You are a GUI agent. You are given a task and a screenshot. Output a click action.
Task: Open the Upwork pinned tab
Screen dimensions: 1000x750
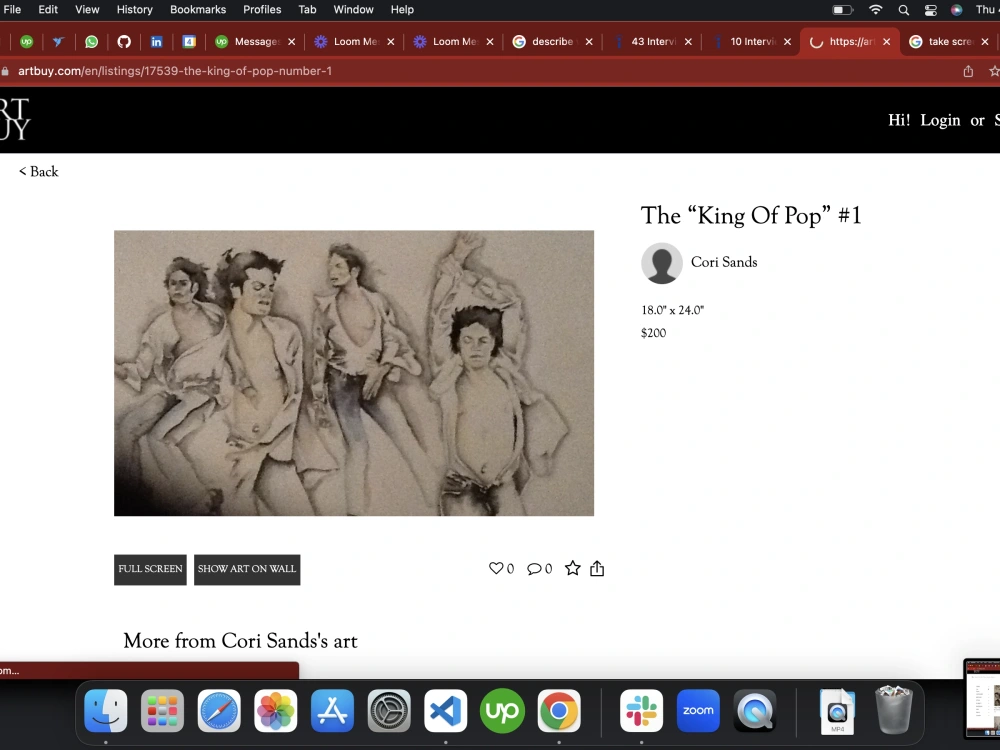click(27, 41)
